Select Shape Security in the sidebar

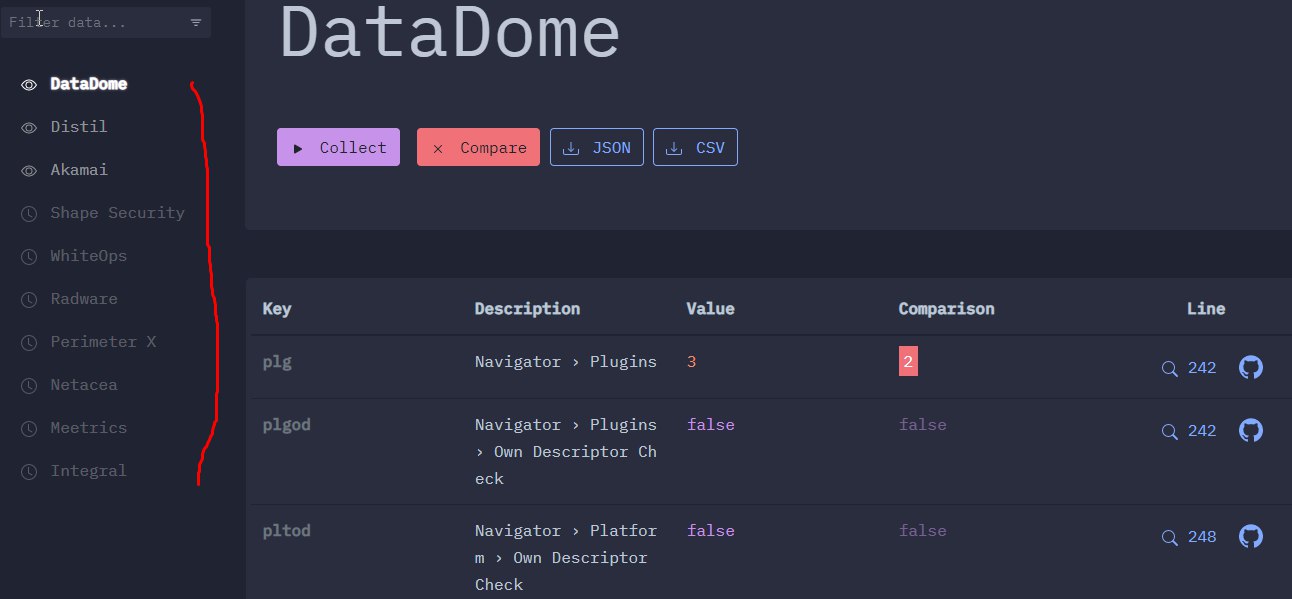coord(118,213)
